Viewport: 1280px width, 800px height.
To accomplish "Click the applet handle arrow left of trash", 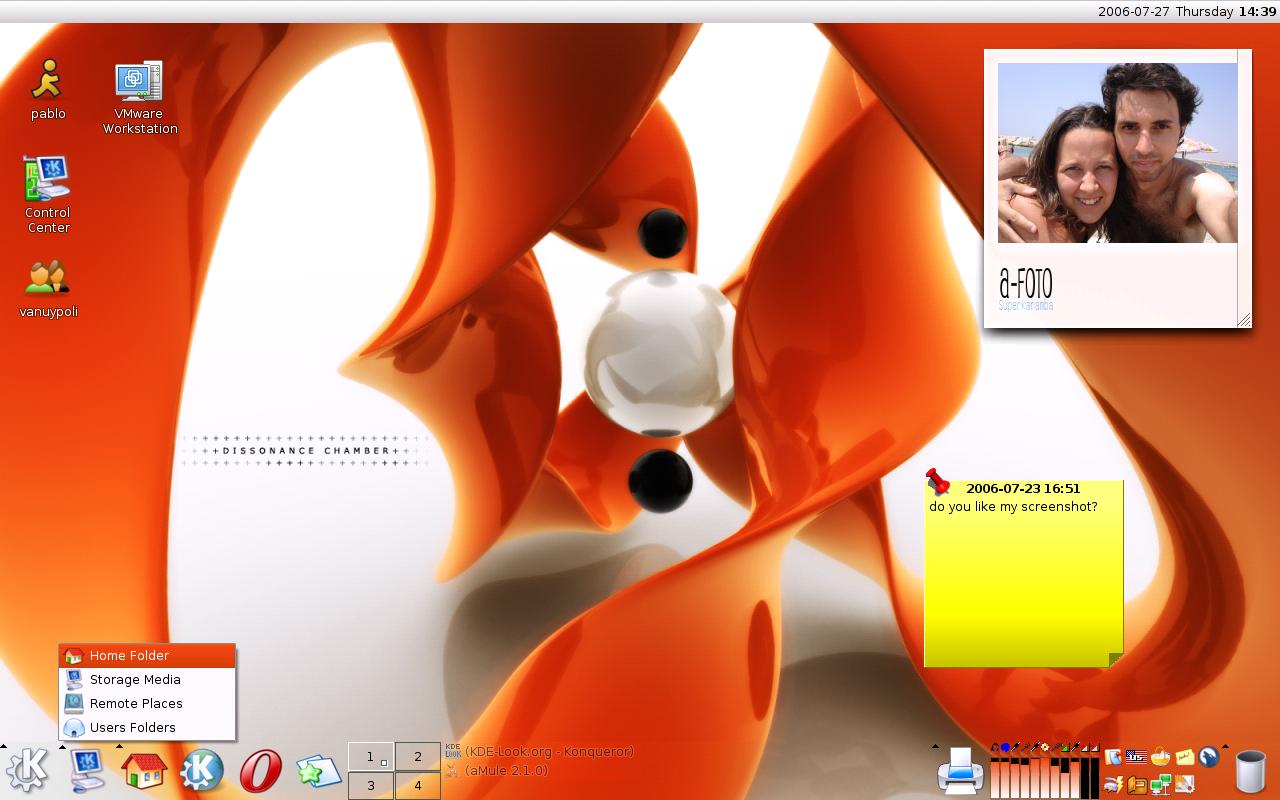I will [x=1225, y=746].
